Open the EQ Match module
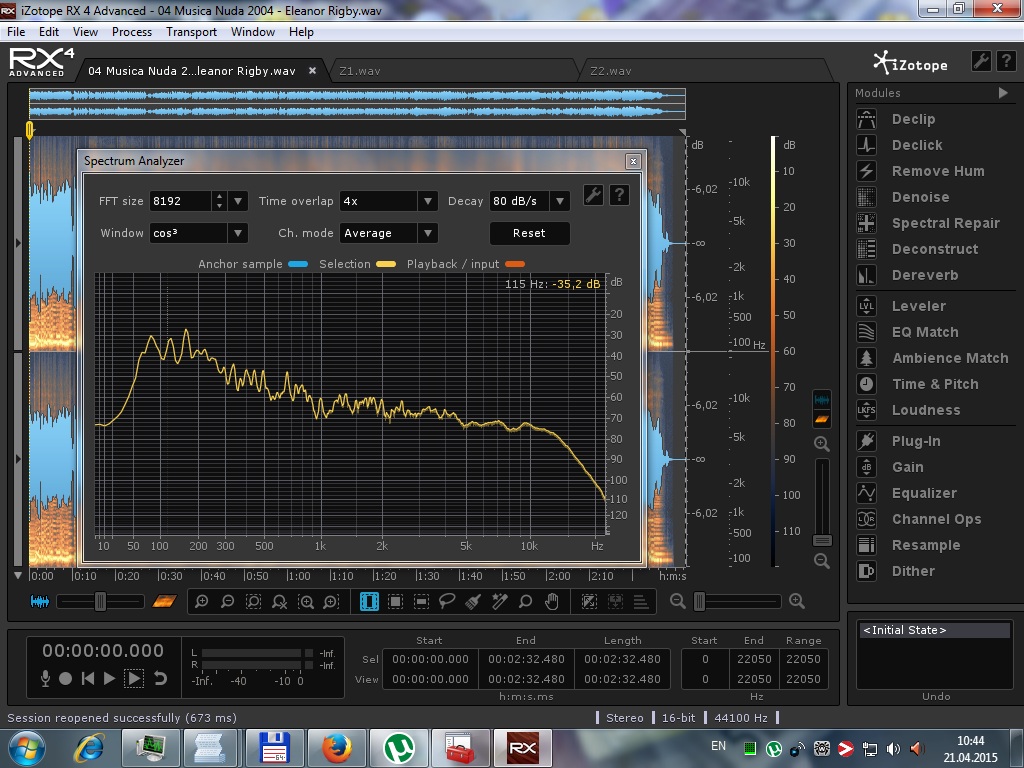1024x768 pixels. coord(925,332)
